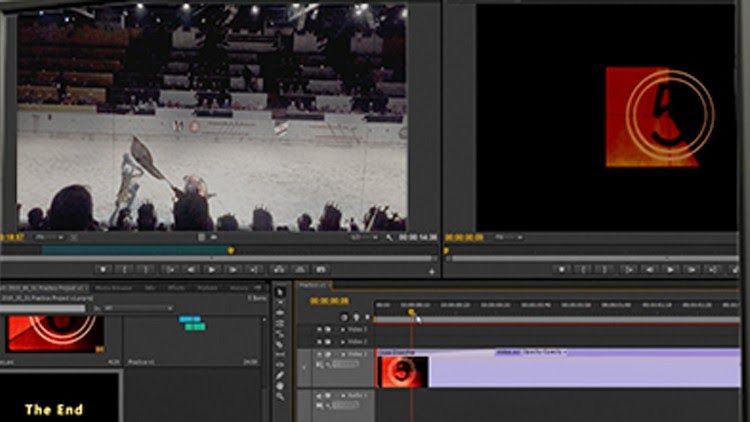
Task: Step forward one frame in Program monitor
Action: [x=692, y=270]
